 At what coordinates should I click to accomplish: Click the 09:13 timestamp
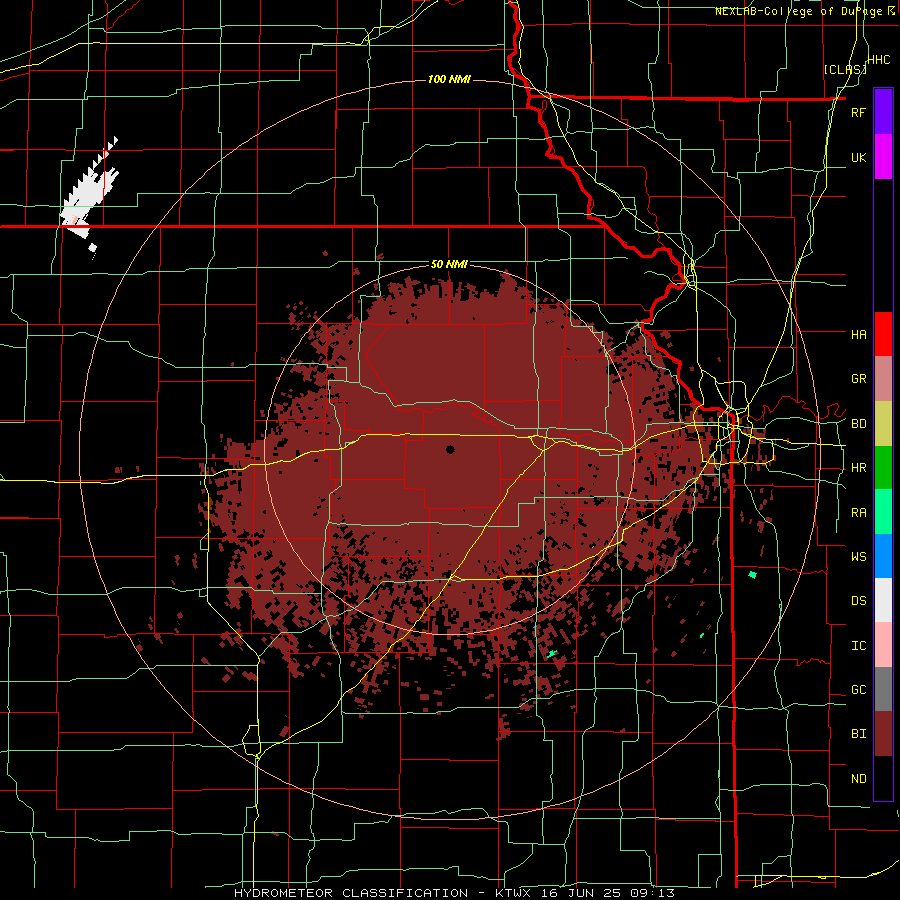click(655, 893)
